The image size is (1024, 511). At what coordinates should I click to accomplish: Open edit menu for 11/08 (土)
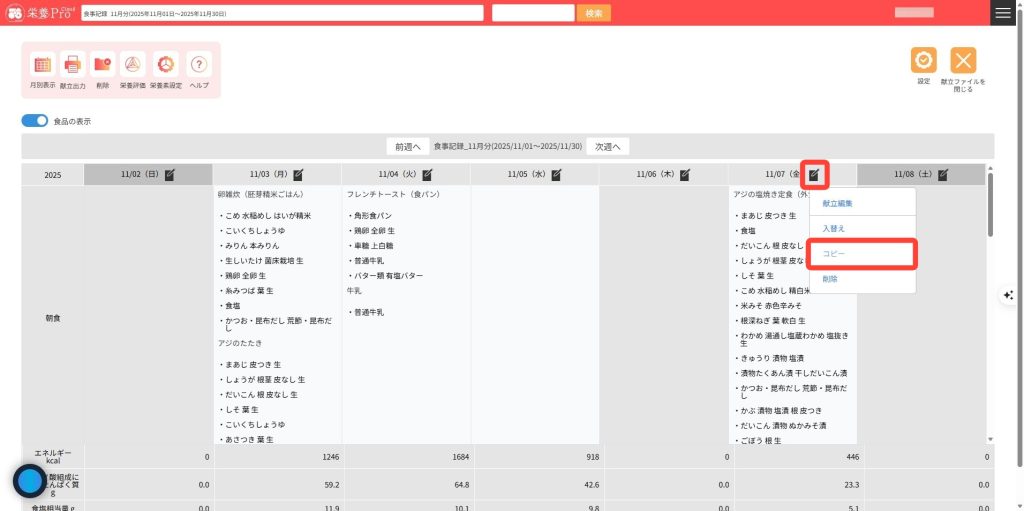click(x=944, y=175)
